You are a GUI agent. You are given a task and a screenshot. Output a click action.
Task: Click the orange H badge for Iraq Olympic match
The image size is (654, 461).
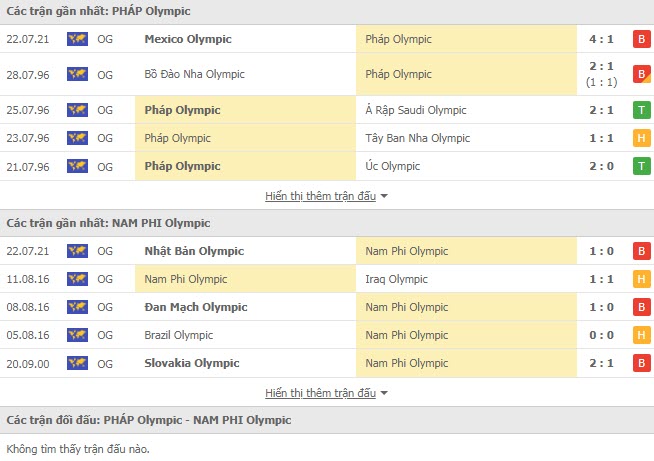tap(641, 279)
